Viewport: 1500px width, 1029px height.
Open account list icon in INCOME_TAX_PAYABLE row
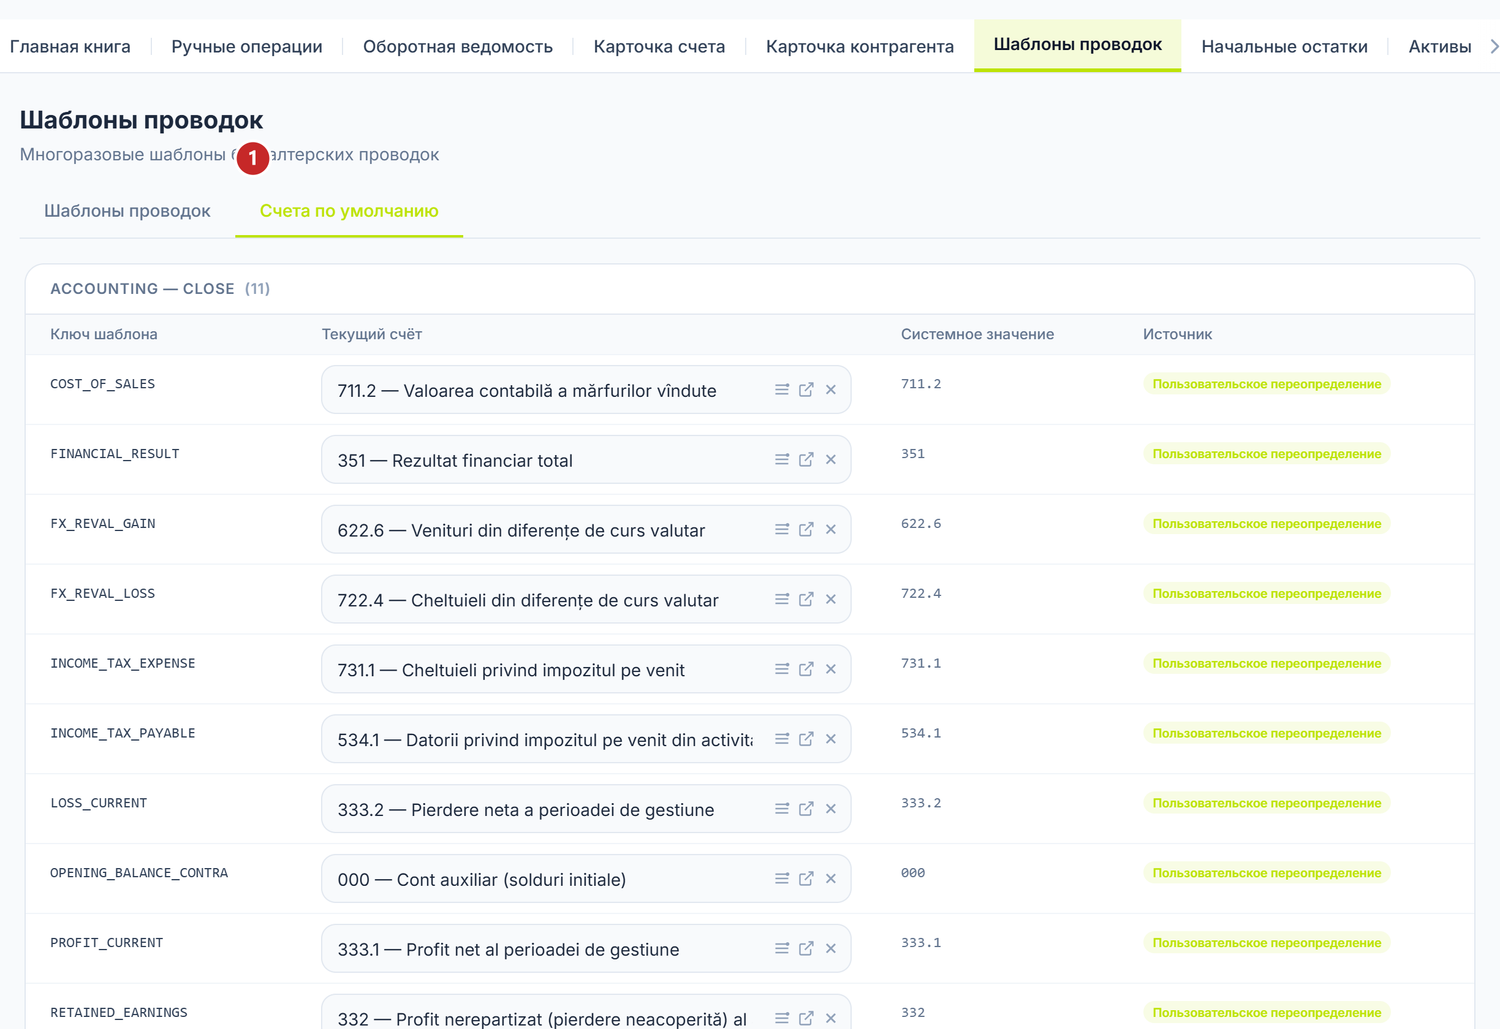point(782,739)
